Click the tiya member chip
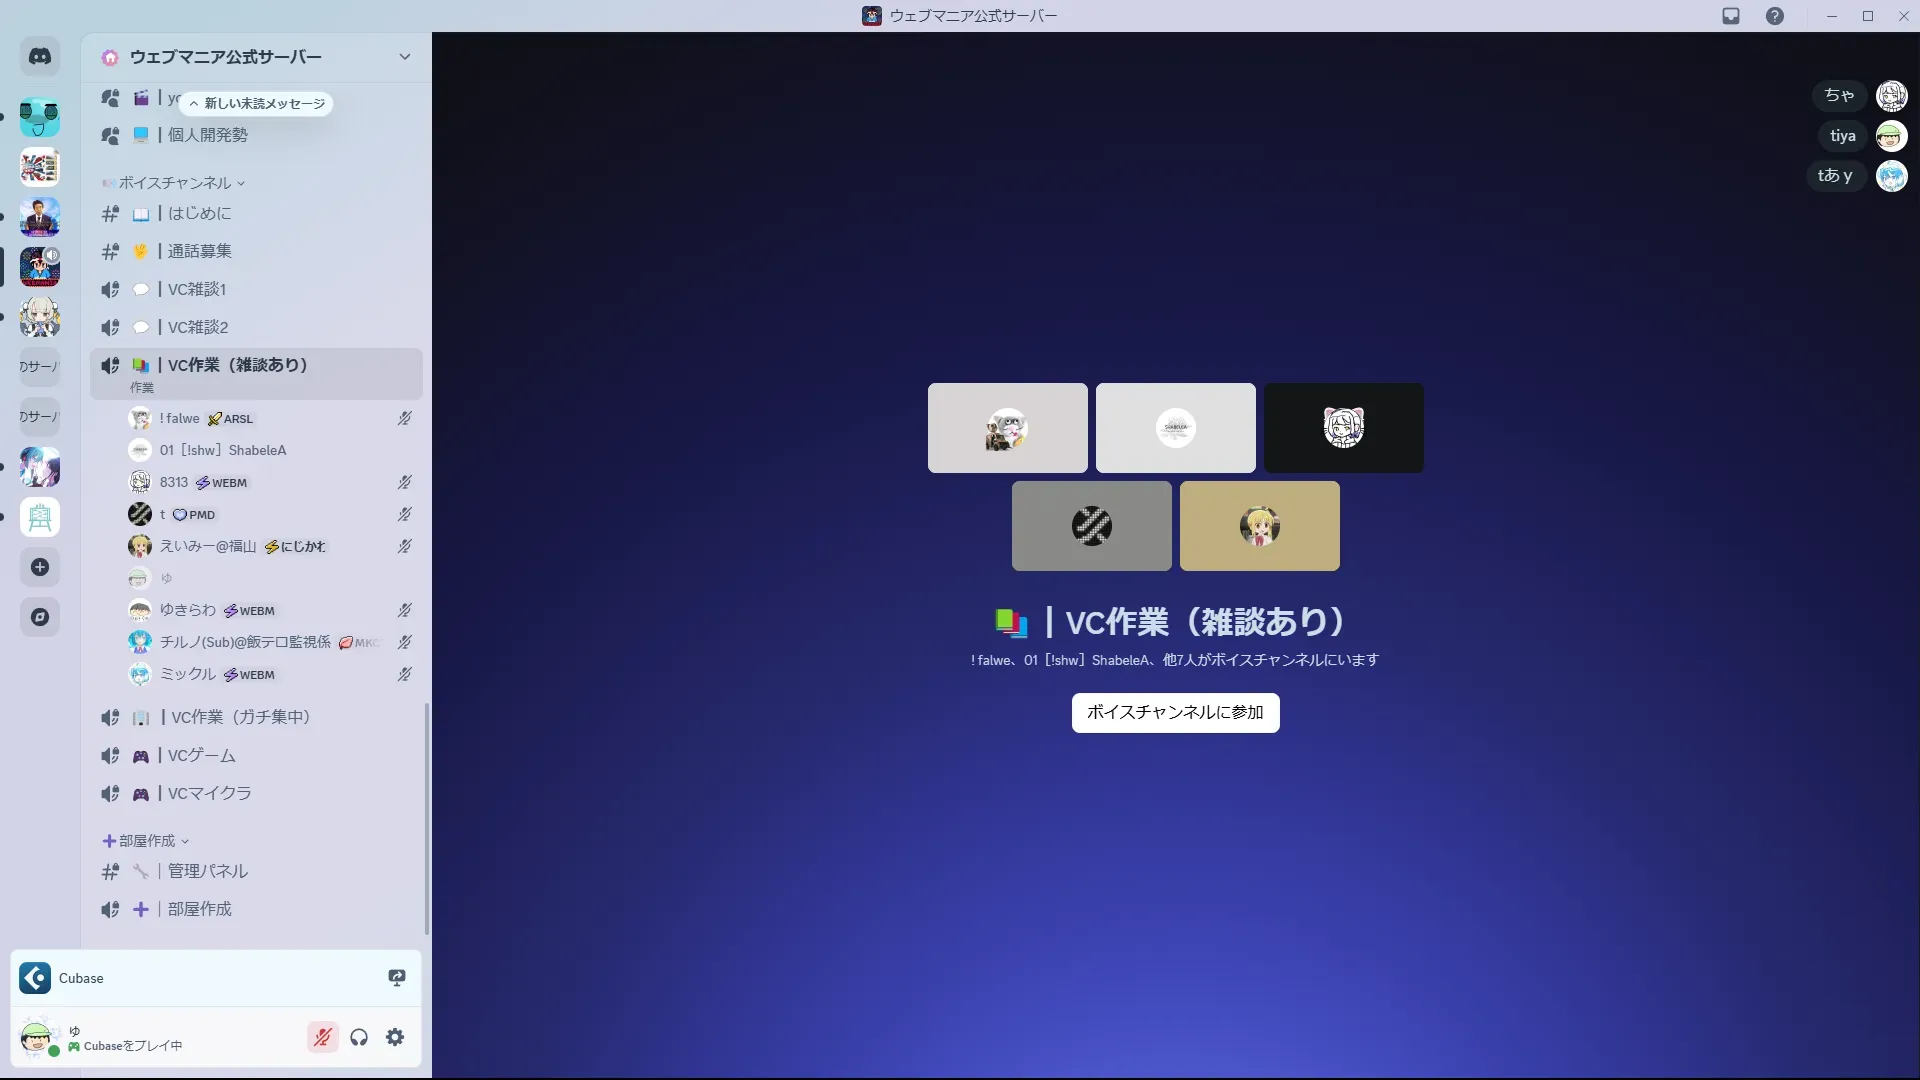 point(1842,136)
